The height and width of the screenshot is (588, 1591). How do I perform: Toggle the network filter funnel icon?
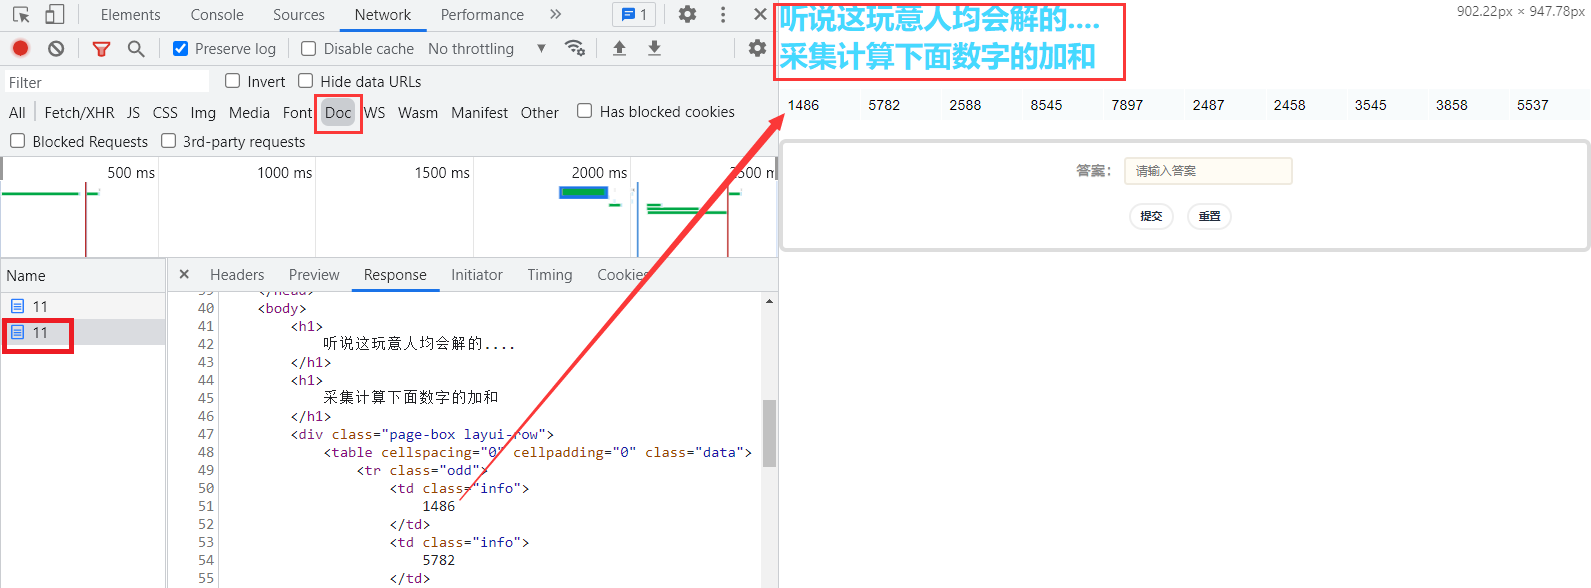(x=101, y=48)
